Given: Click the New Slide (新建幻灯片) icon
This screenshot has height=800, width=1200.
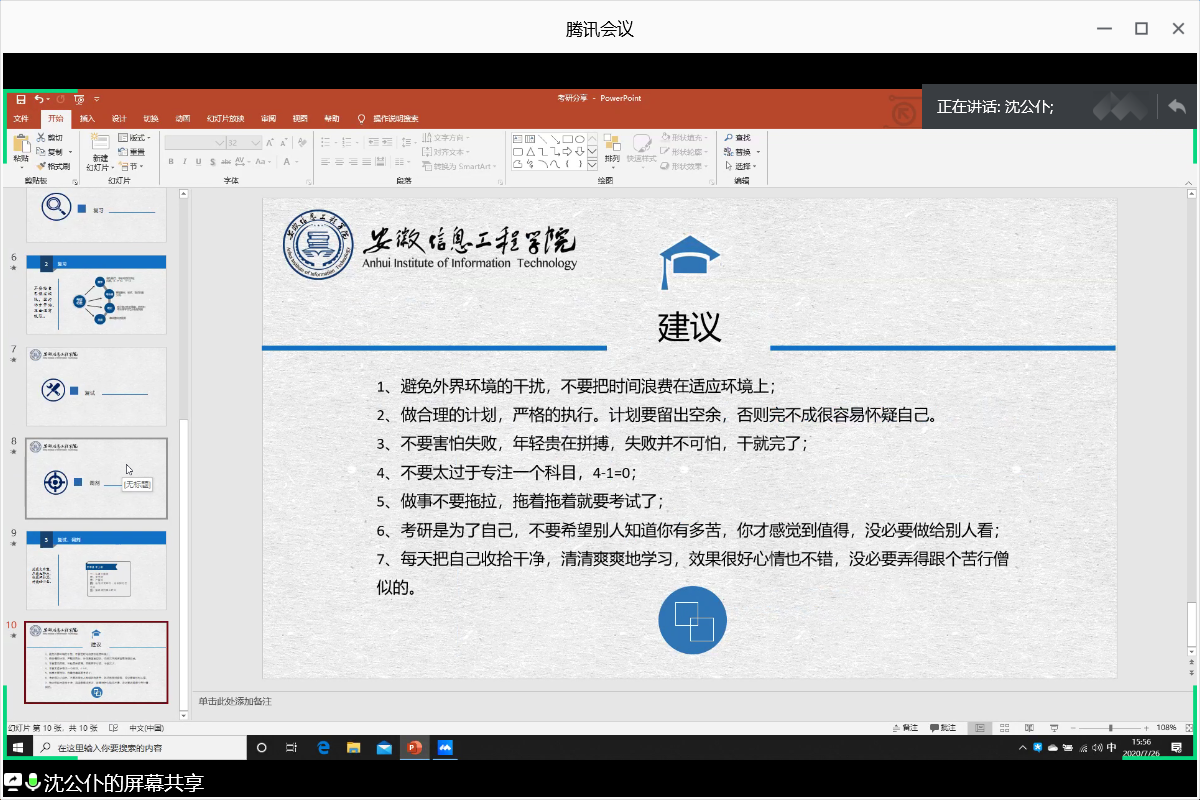Looking at the screenshot, I should [100, 142].
